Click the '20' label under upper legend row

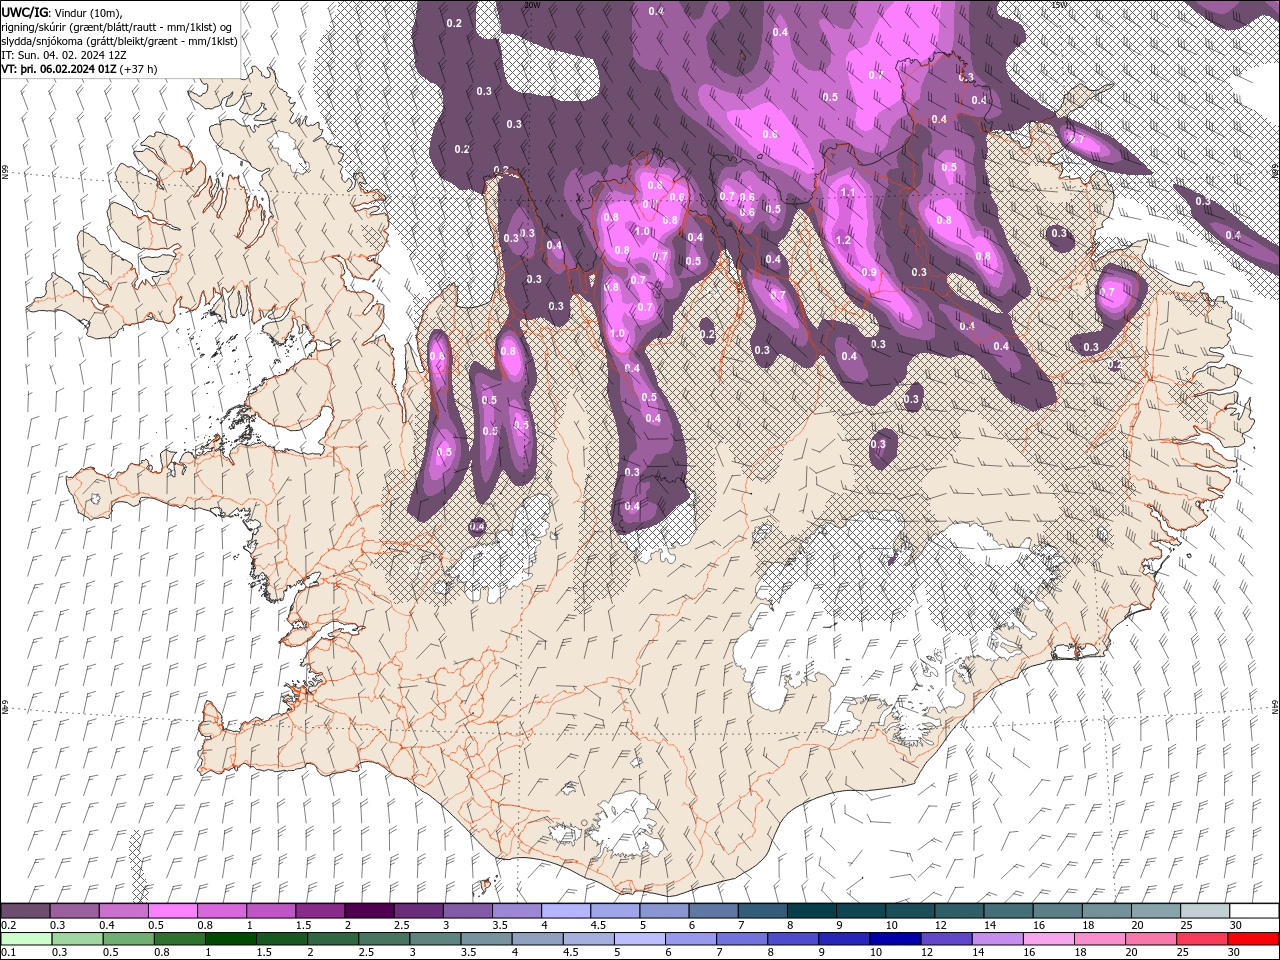pos(1138,925)
